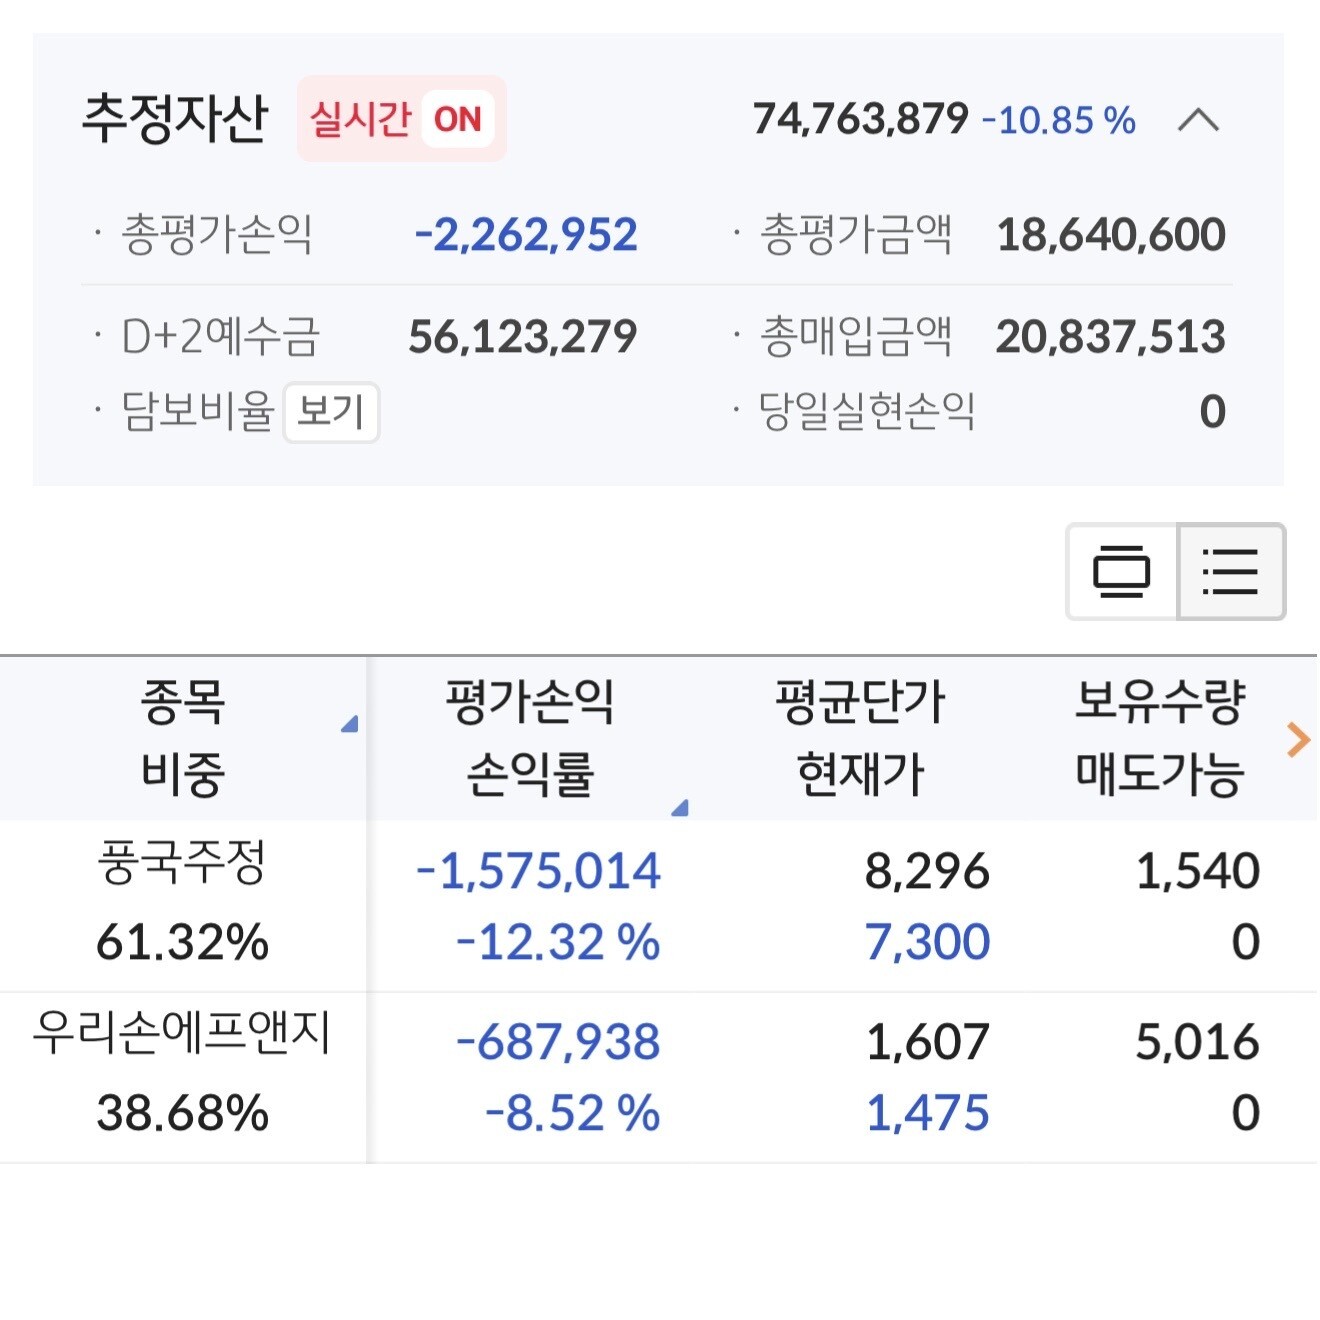Open 풍국주정 stock row

(x=659, y=906)
